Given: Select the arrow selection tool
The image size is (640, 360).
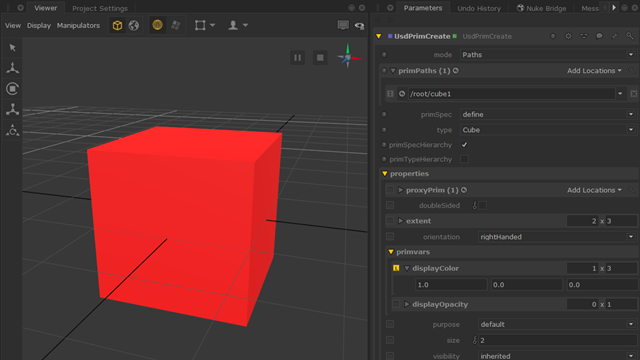Looking at the screenshot, I should tap(13, 48).
